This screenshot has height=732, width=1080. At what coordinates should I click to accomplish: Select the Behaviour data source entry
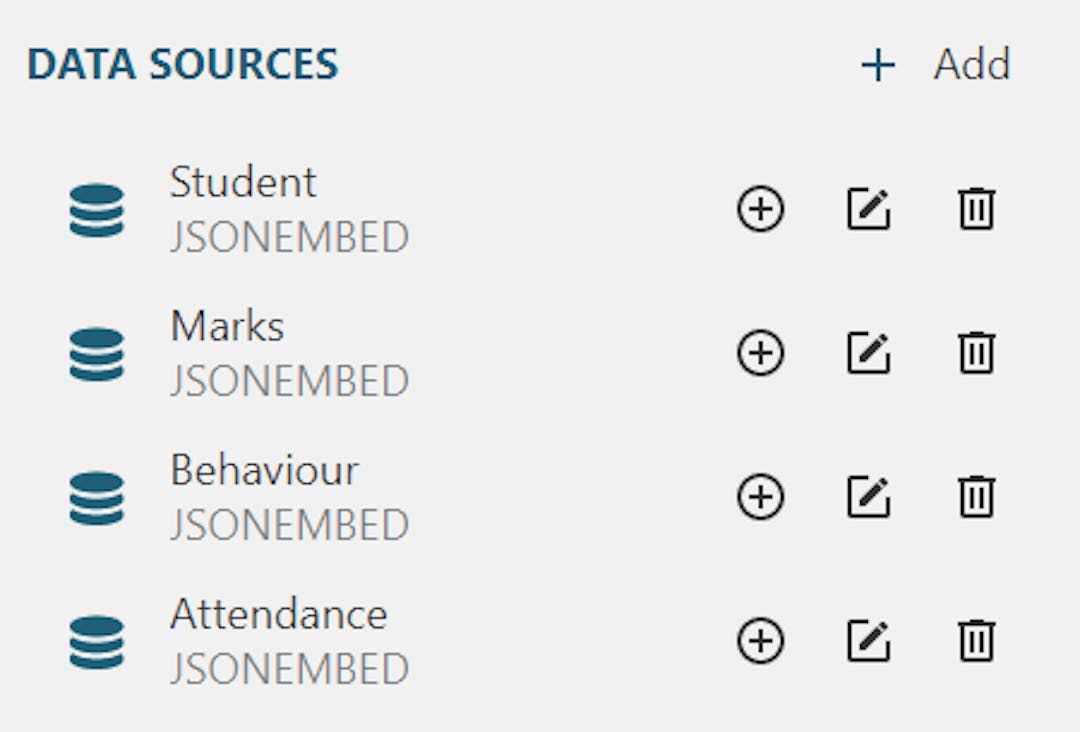point(289,496)
